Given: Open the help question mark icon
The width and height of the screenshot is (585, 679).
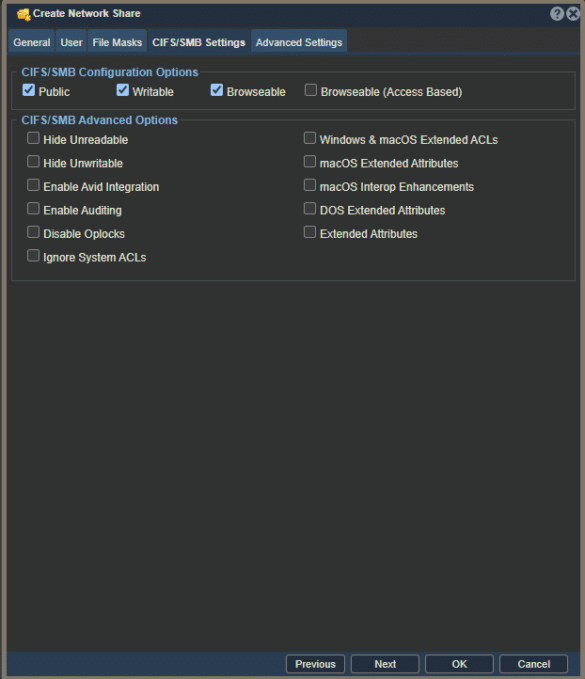Looking at the screenshot, I should pyautogui.click(x=557, y=14).
